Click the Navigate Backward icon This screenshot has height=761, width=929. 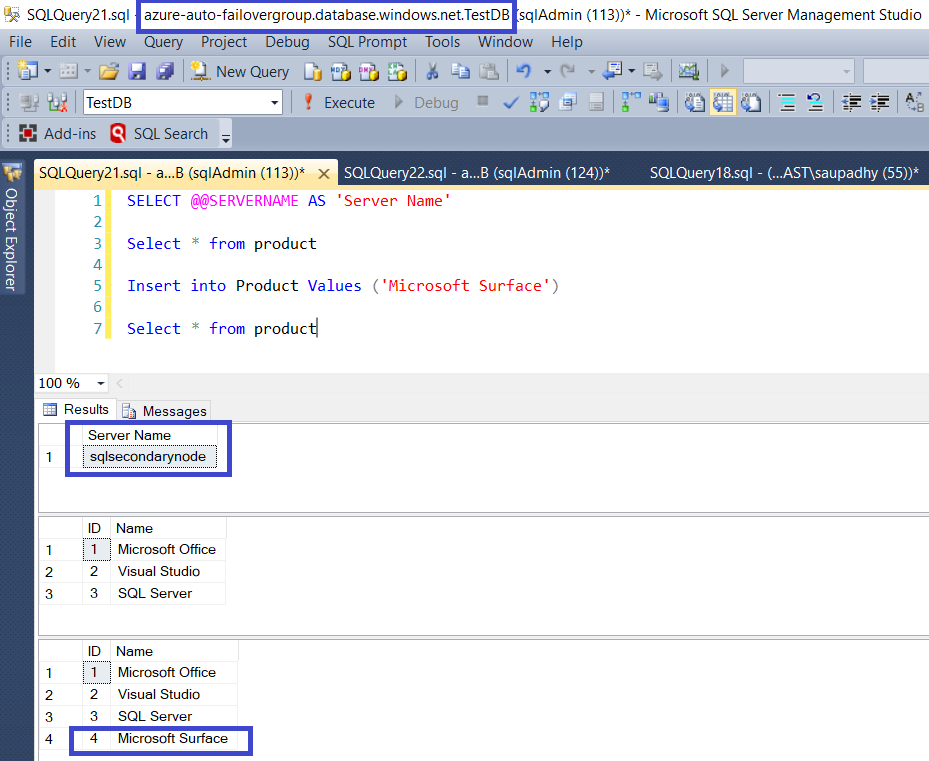[612, 71]
